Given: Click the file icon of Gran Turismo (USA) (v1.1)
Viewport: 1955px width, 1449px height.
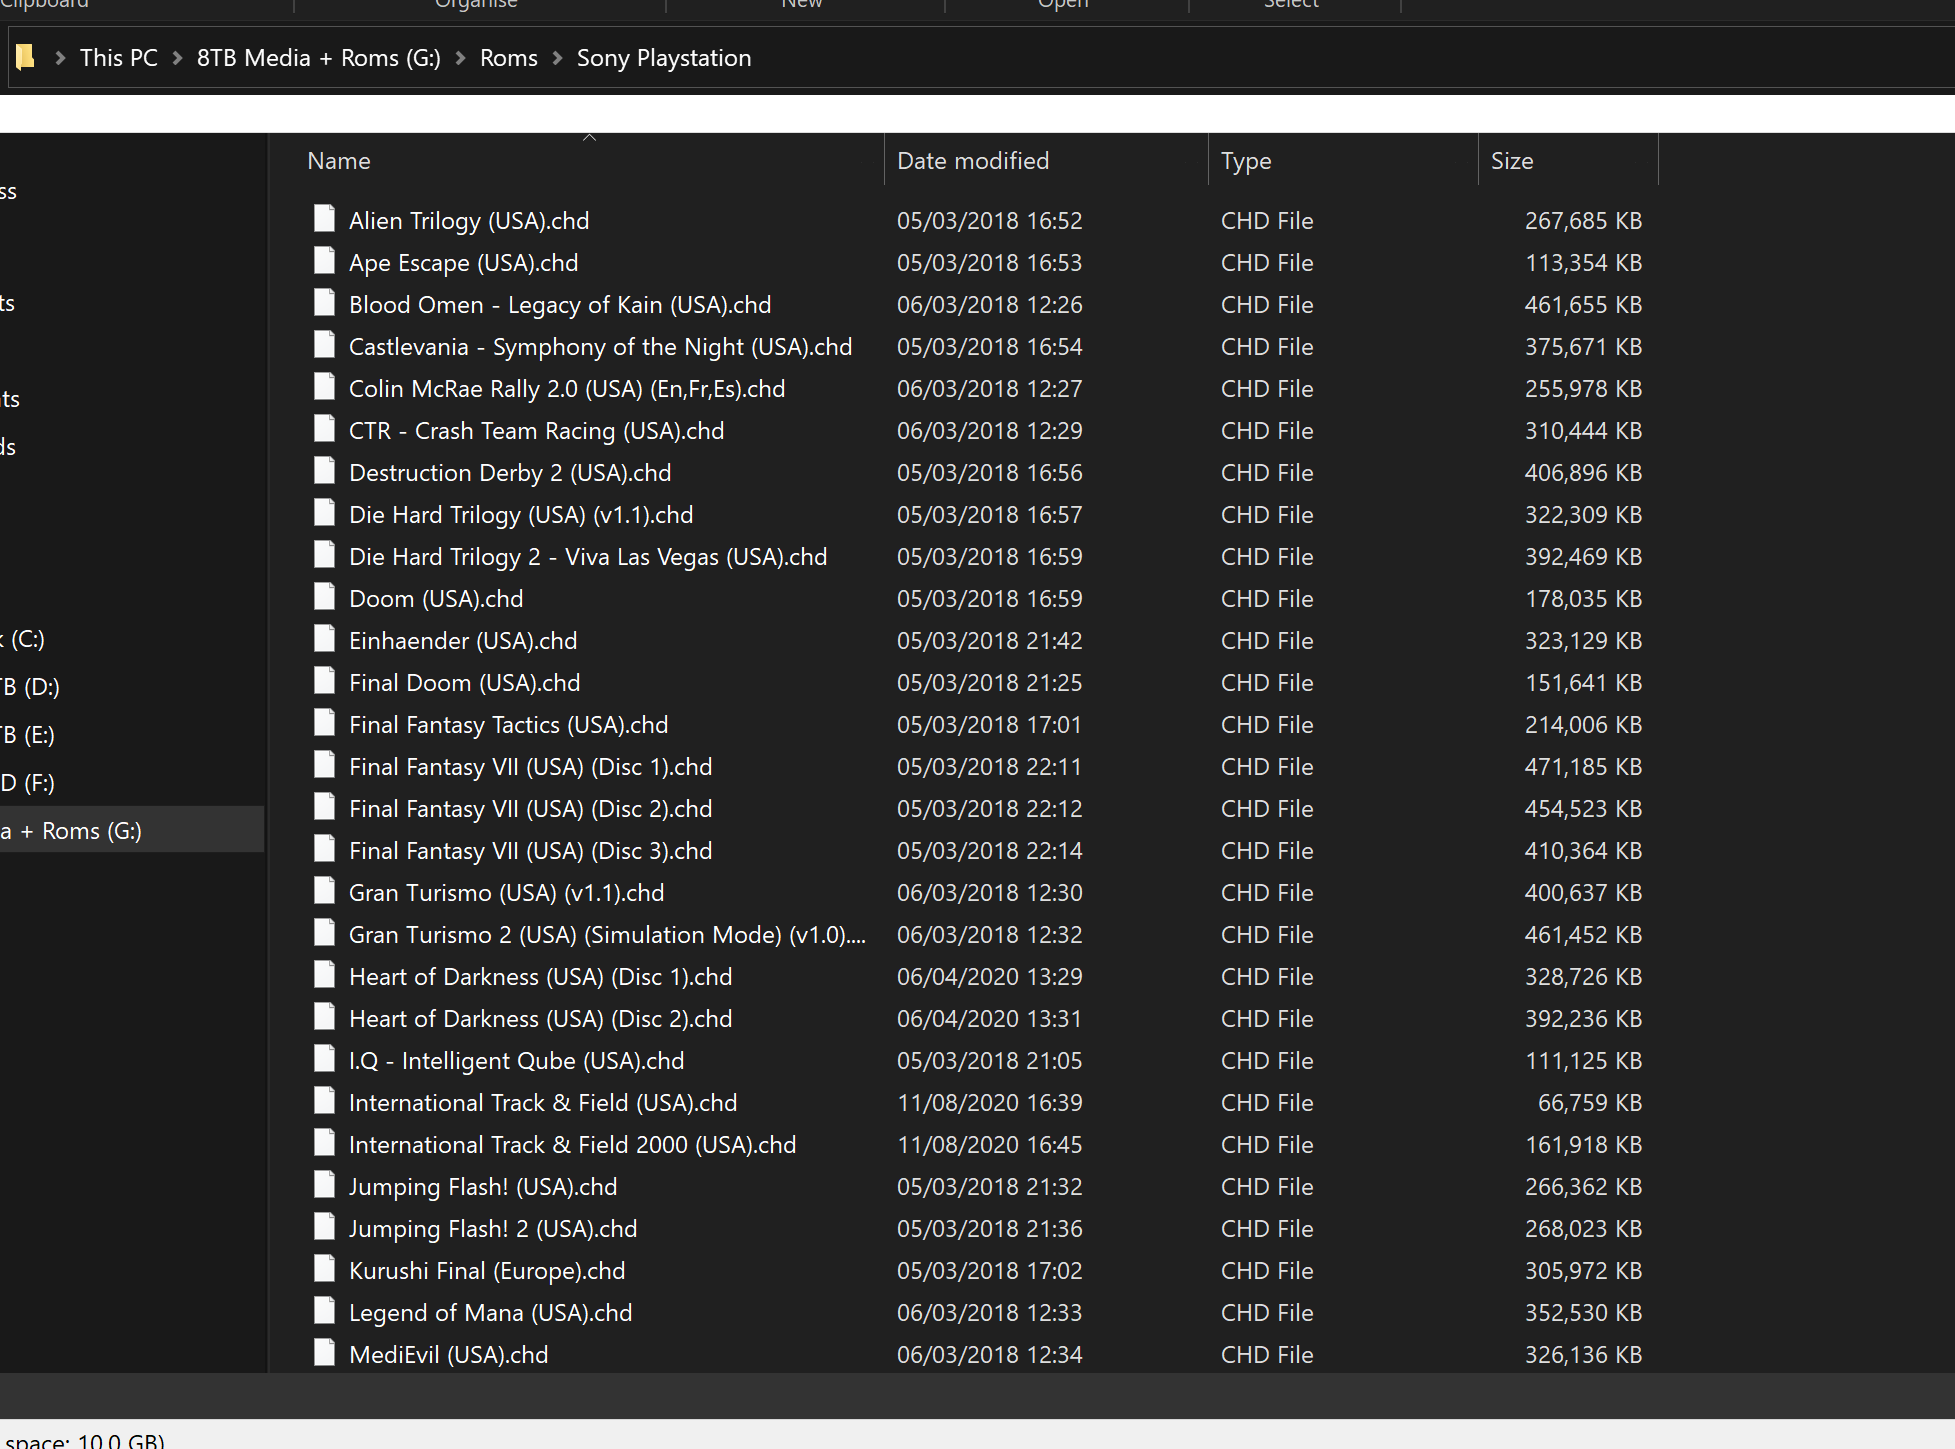Looking at the screenshot, I should (324, 891).
